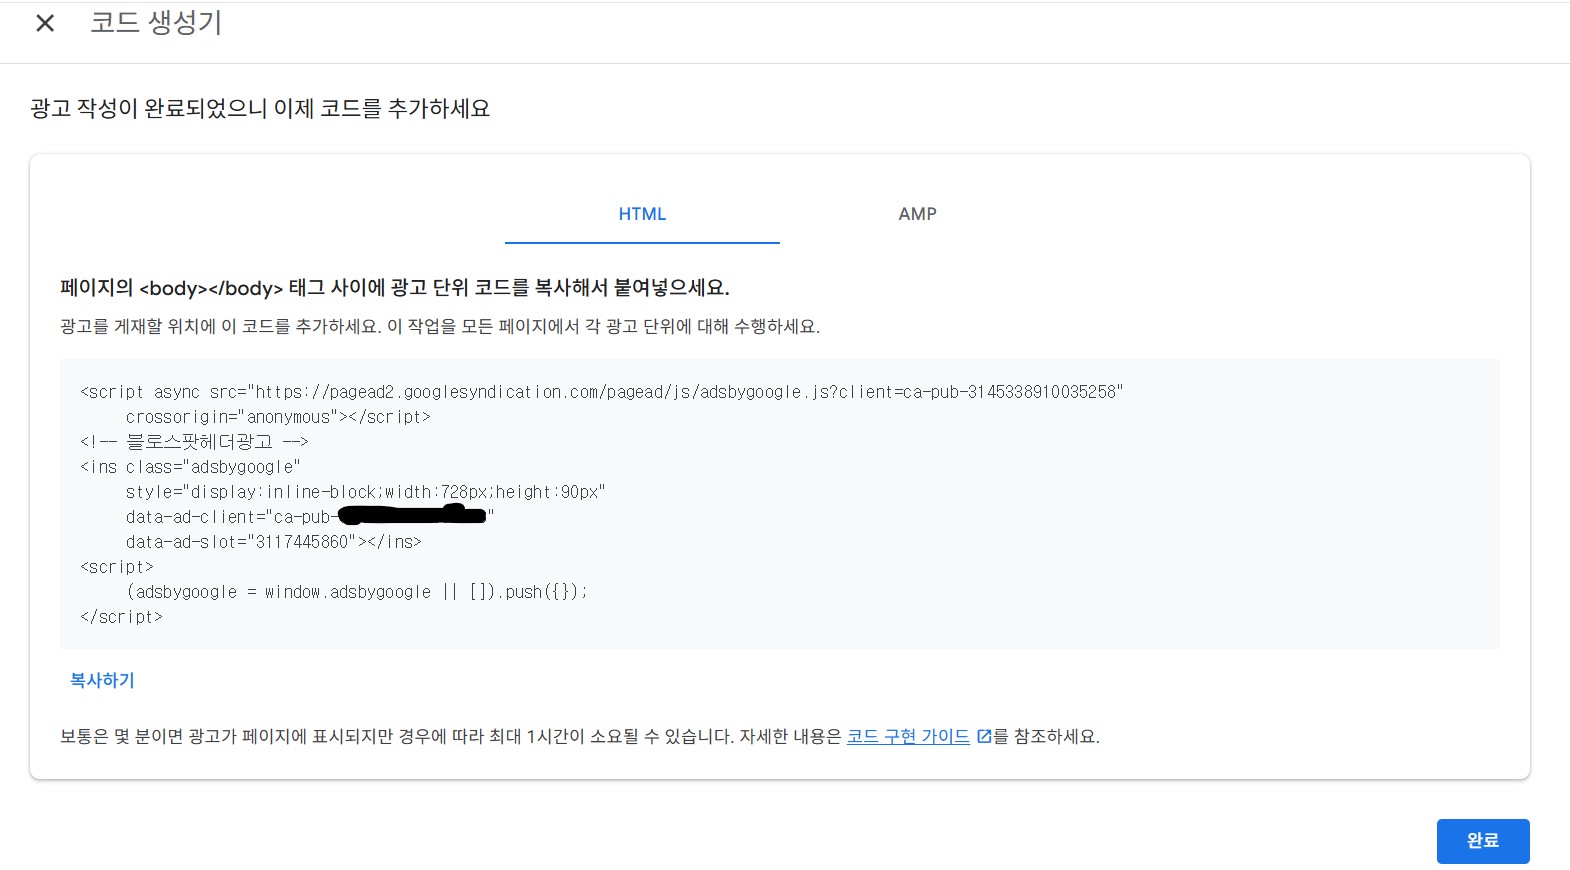This screenshot has height=870, width=1570.
Task: Click the external link icon beside 코드 구현 가이드
Action: (x=984, y=737)
